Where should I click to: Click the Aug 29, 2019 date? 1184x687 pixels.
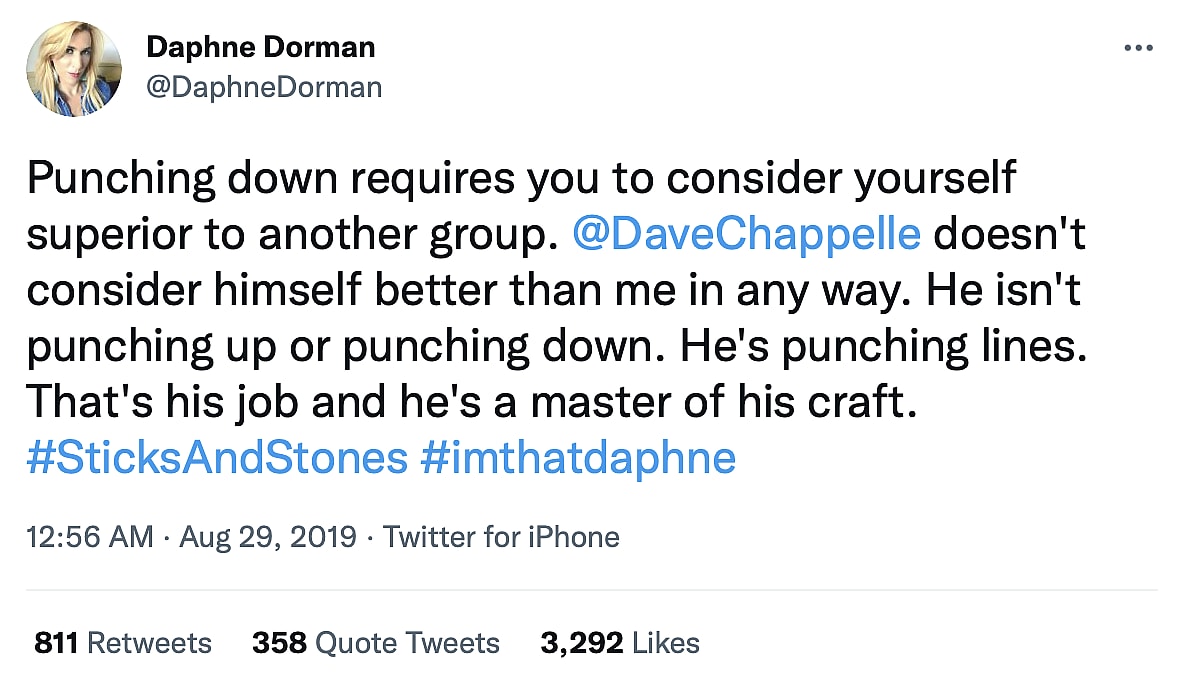(x=268, y=537)
